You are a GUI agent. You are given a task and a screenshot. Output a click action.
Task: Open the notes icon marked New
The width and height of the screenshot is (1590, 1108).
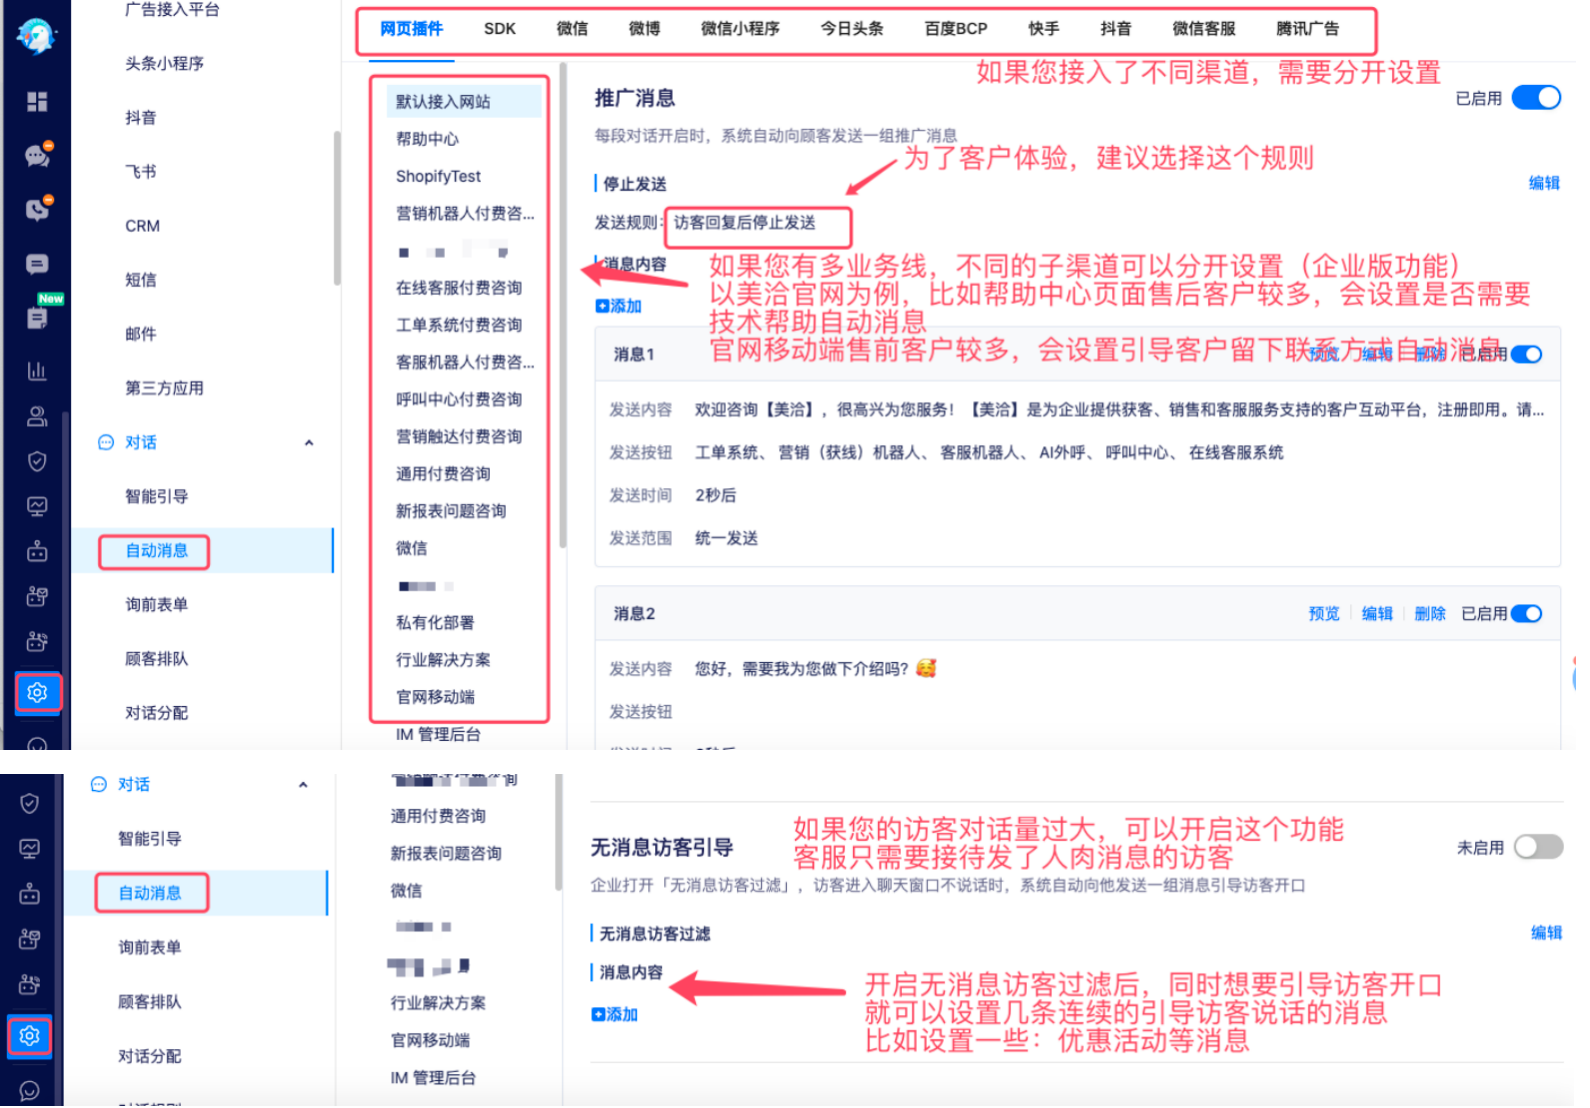(x=37, y=318)
